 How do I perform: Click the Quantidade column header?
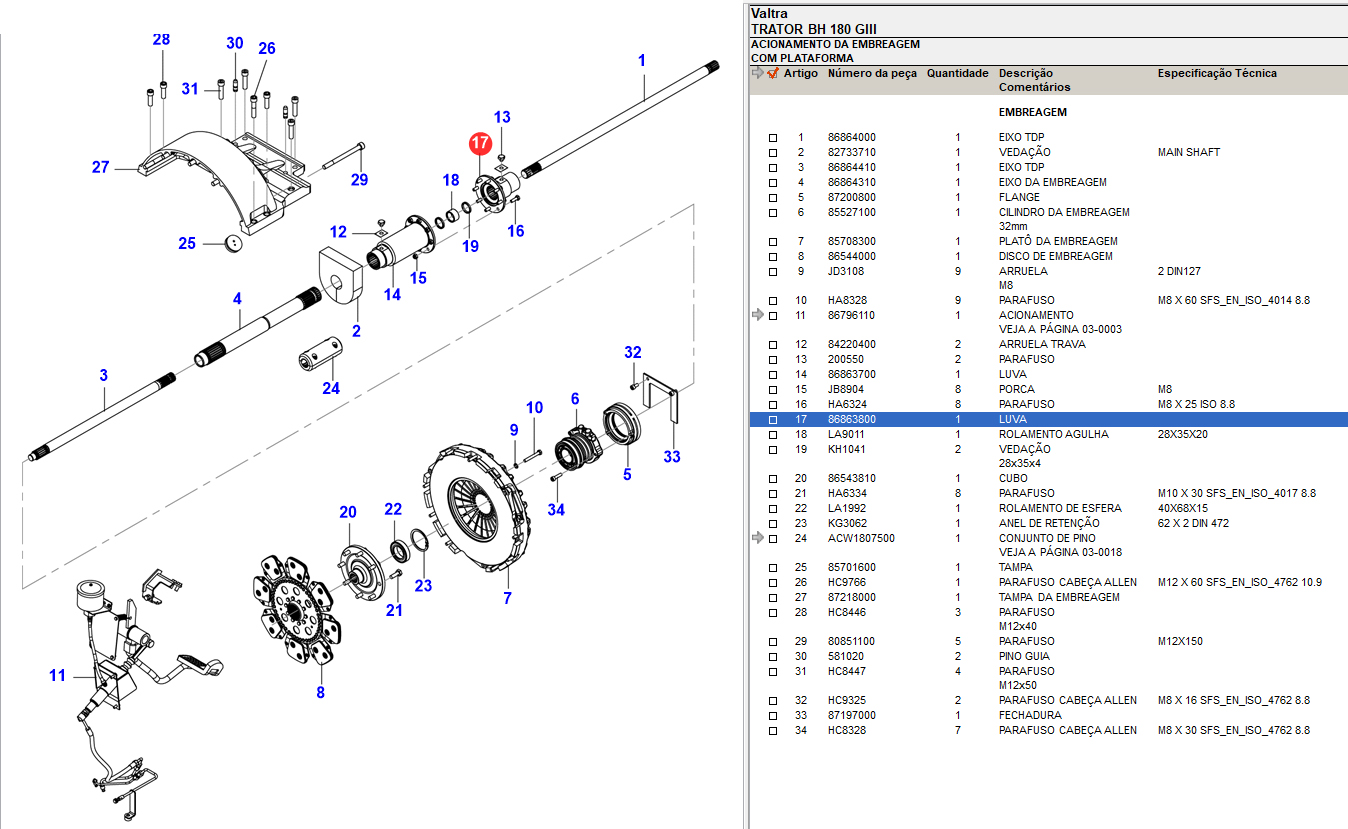pos(957,73)
